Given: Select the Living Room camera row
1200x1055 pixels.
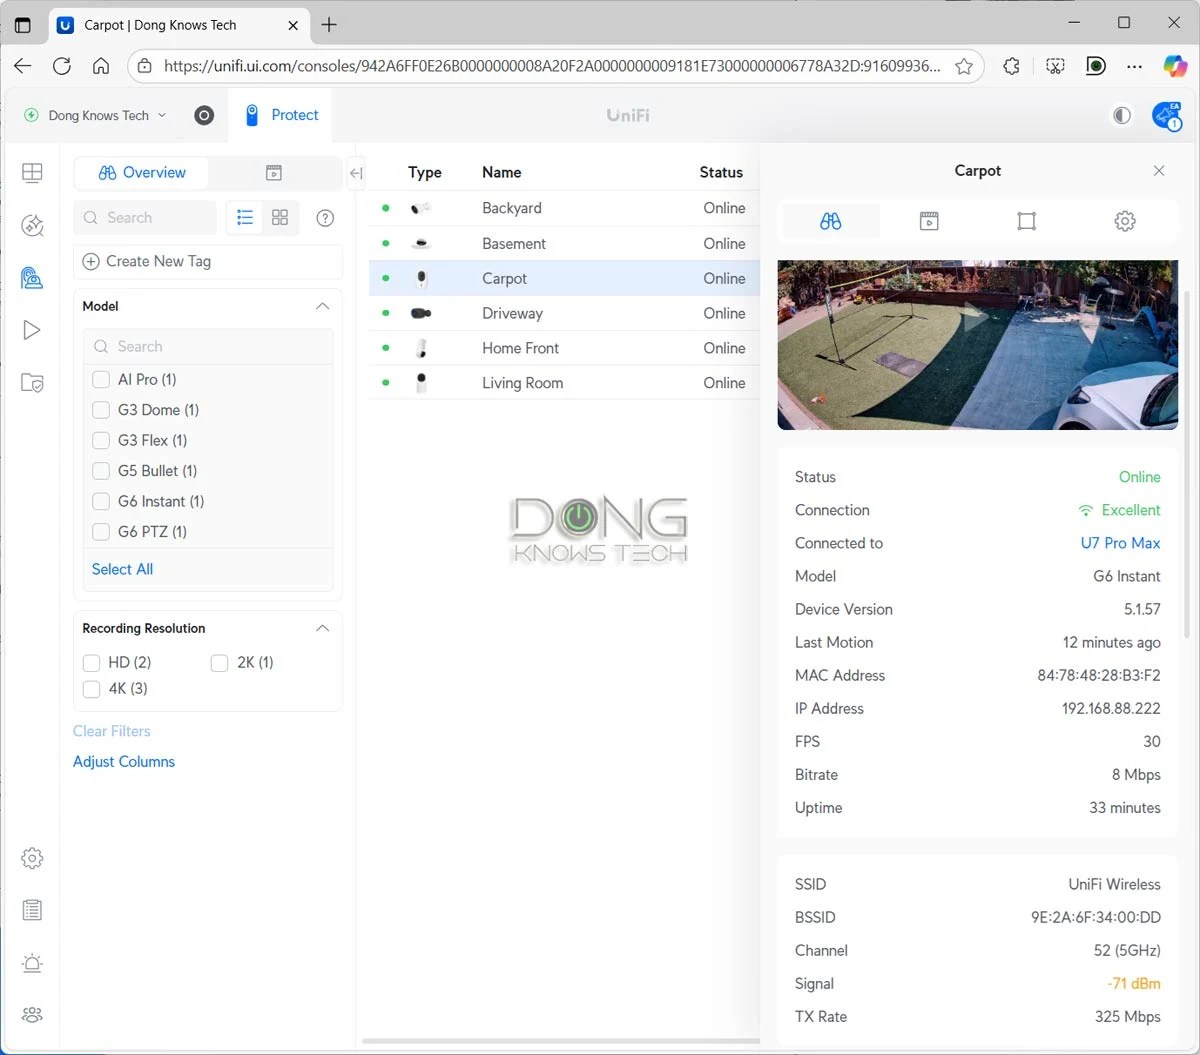Looking at the screenshot, I should [x=564, y=383].
